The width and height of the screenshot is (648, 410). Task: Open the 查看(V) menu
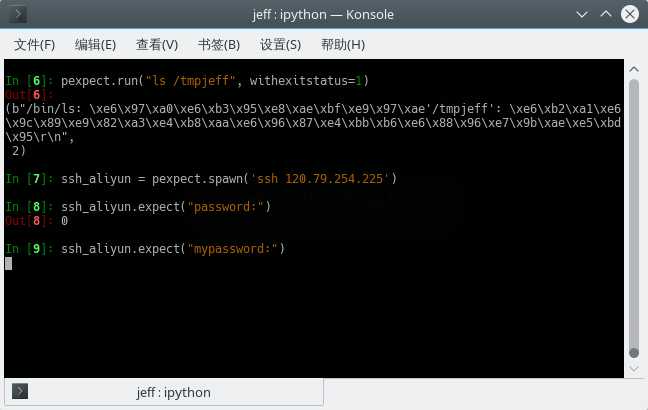[x=157, y=45]
